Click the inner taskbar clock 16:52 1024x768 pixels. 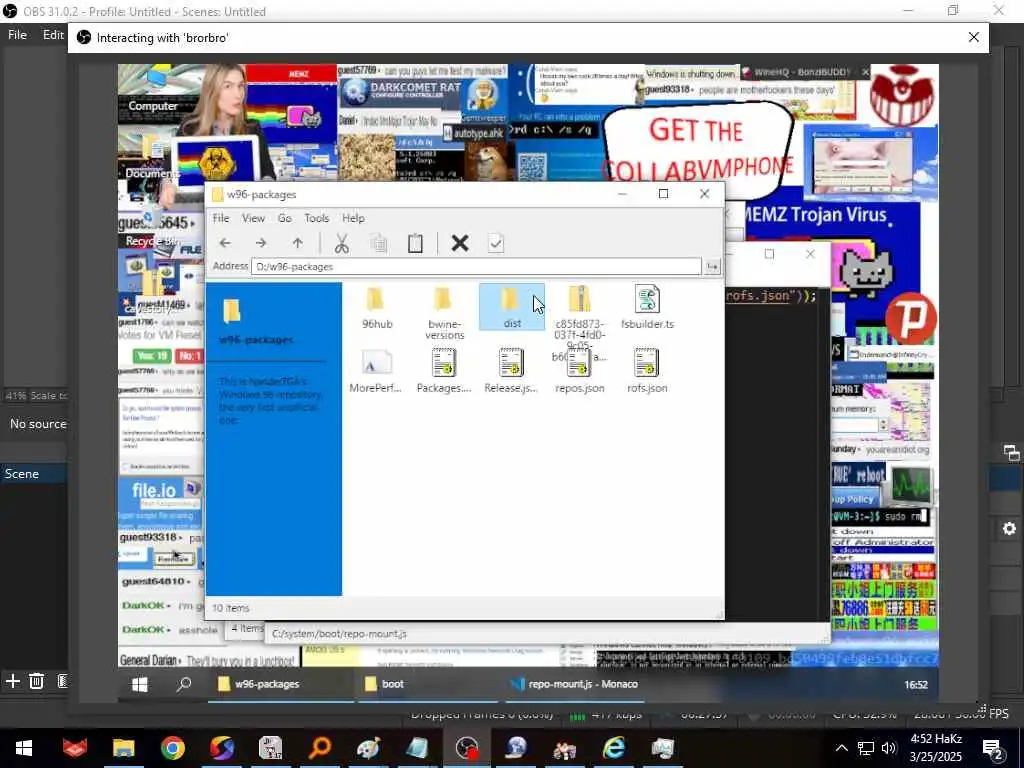916,685
